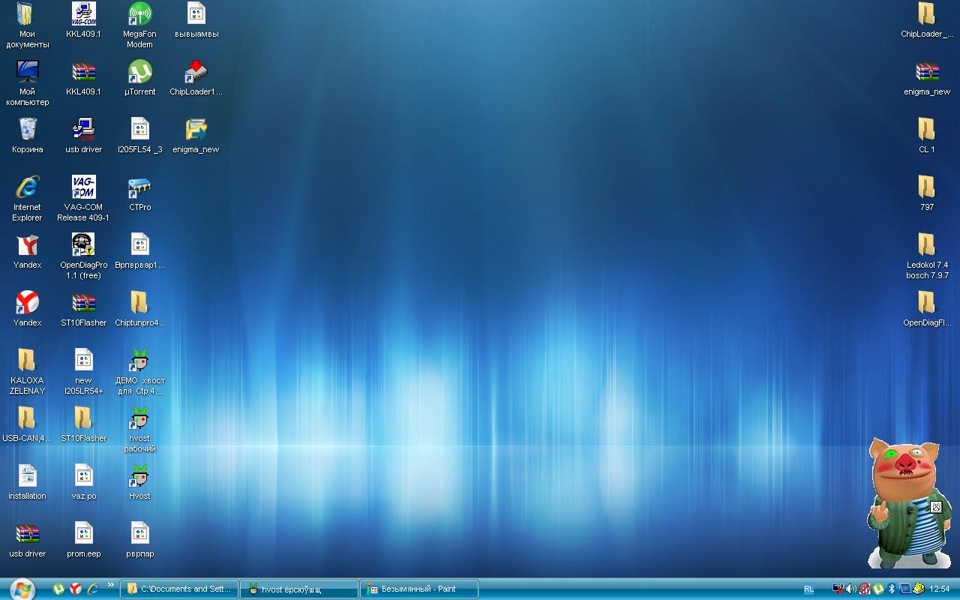Launch MegaFon Modem from the desktop
This screenshot has height=600, width=960.
tap(140, 15)
